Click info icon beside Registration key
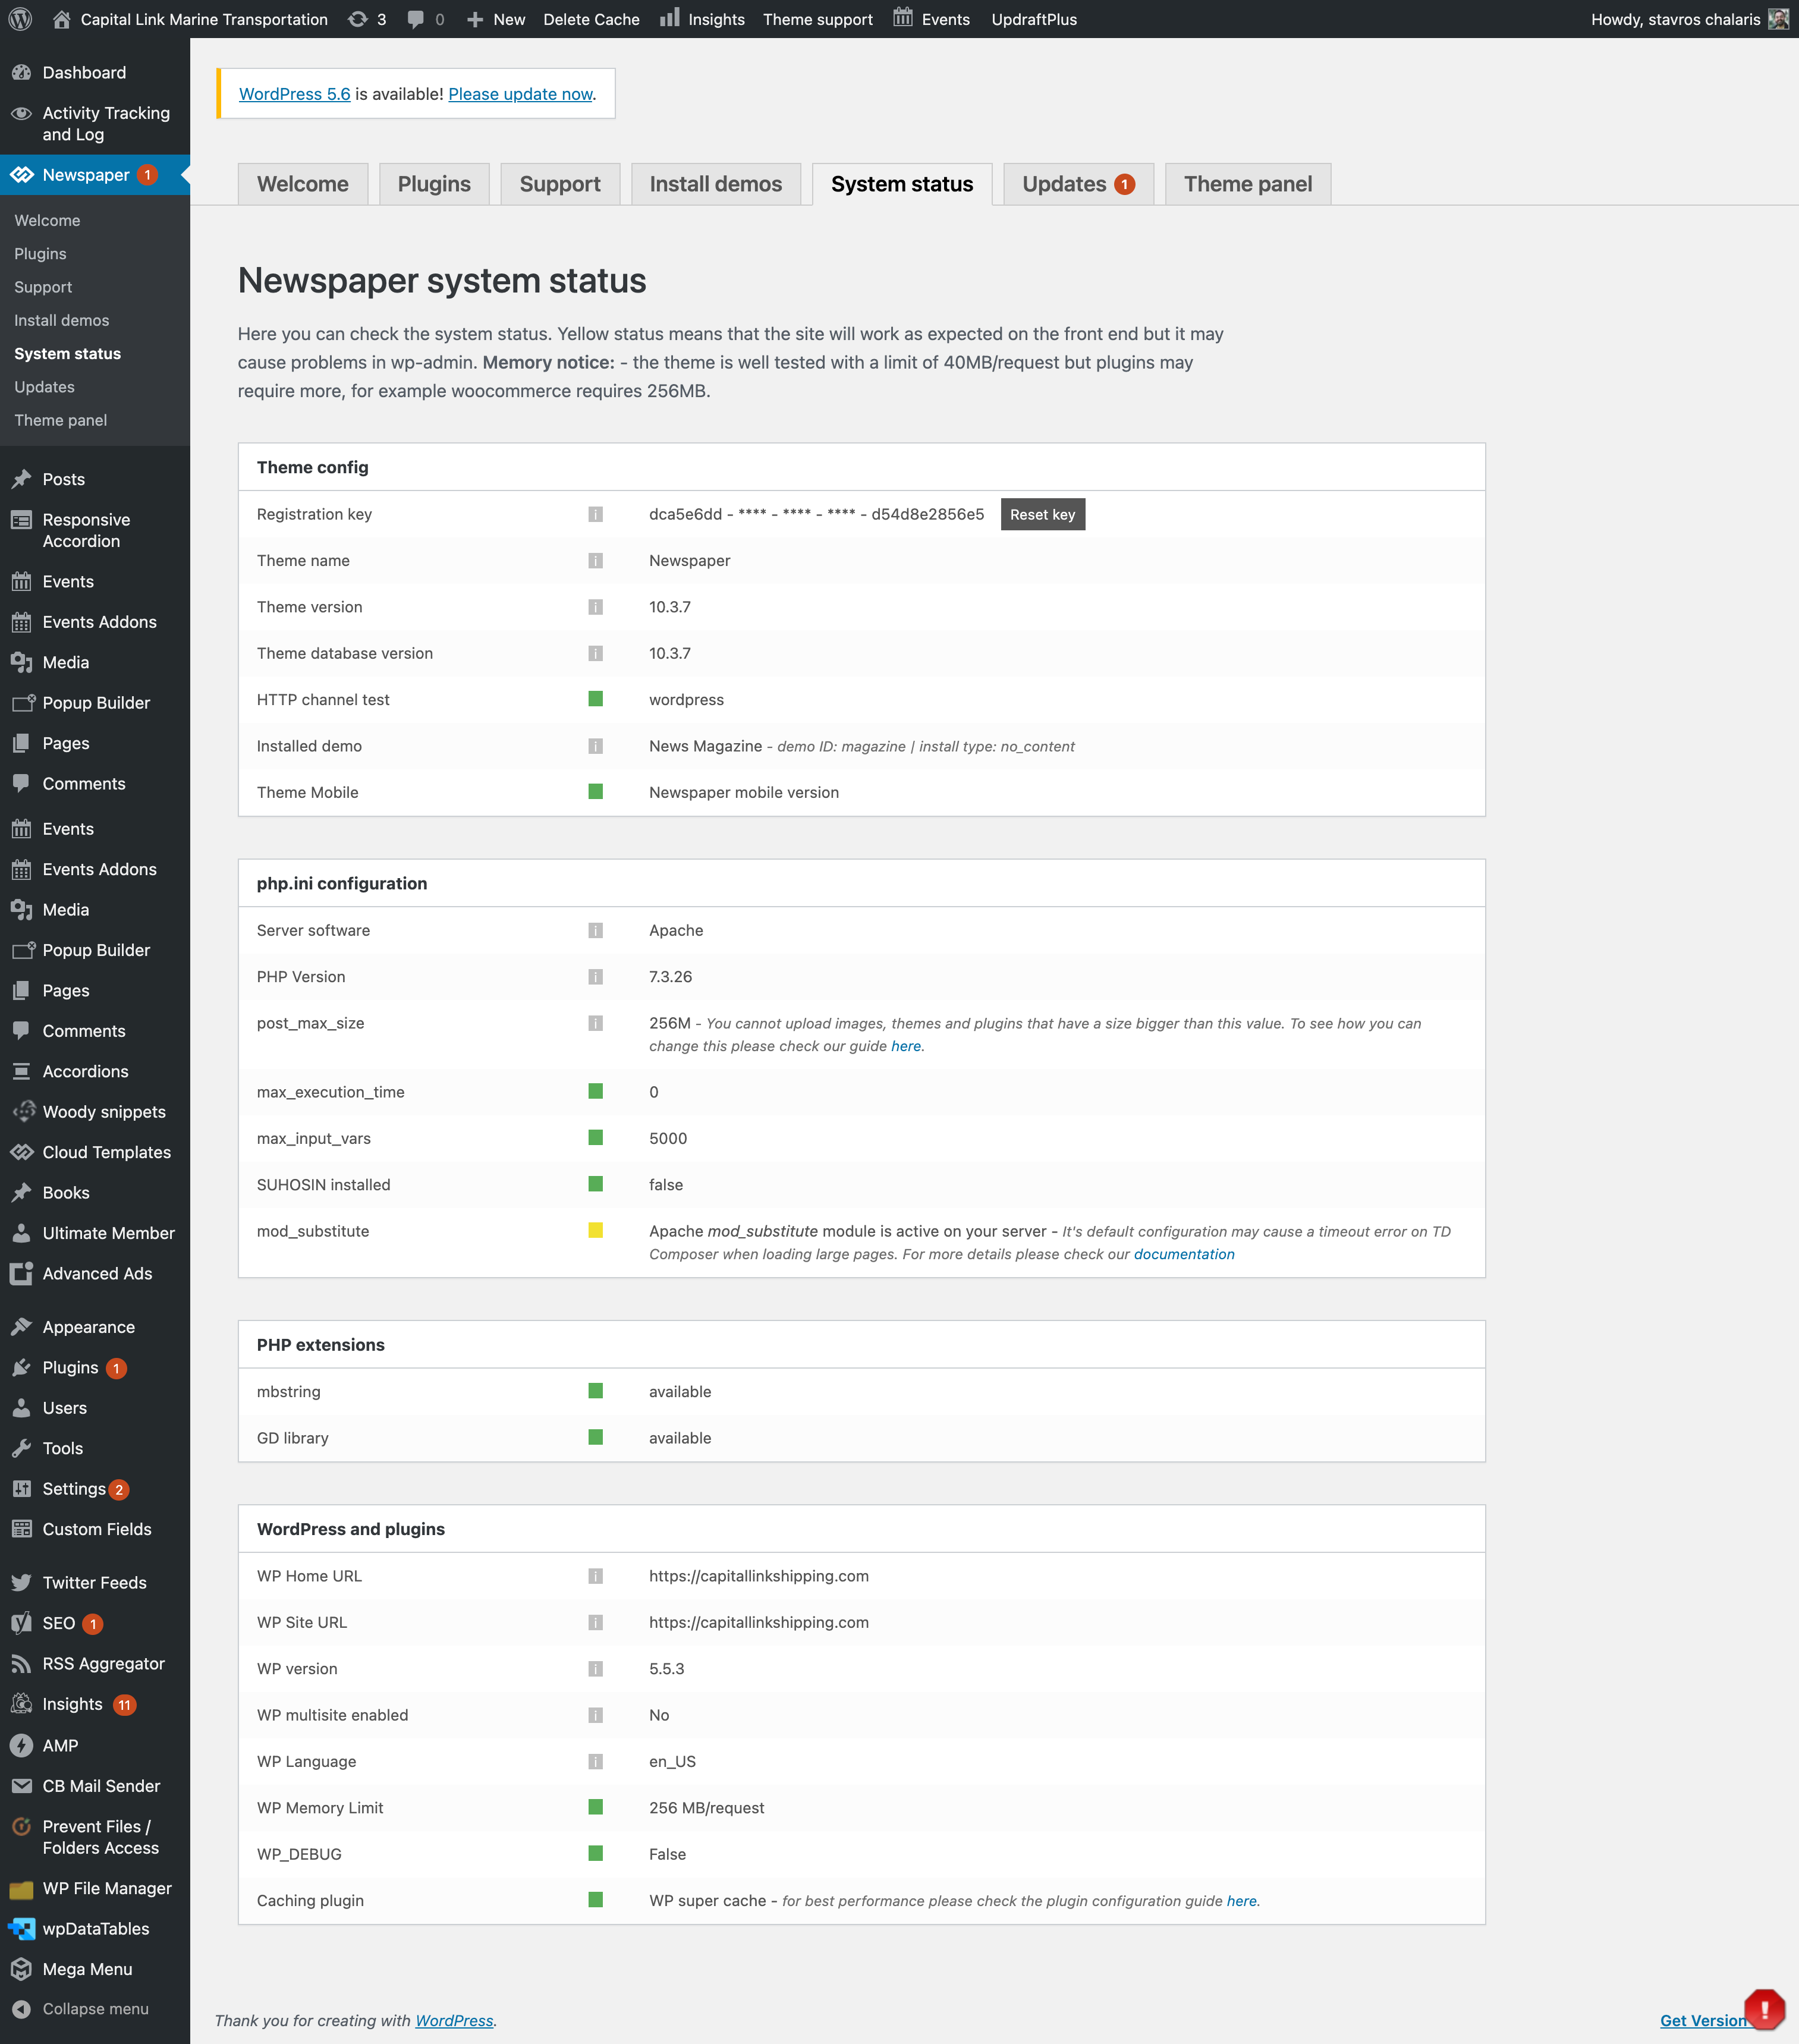The height and width of the screenshot is (2044, 1799). (x=595, y=514)
